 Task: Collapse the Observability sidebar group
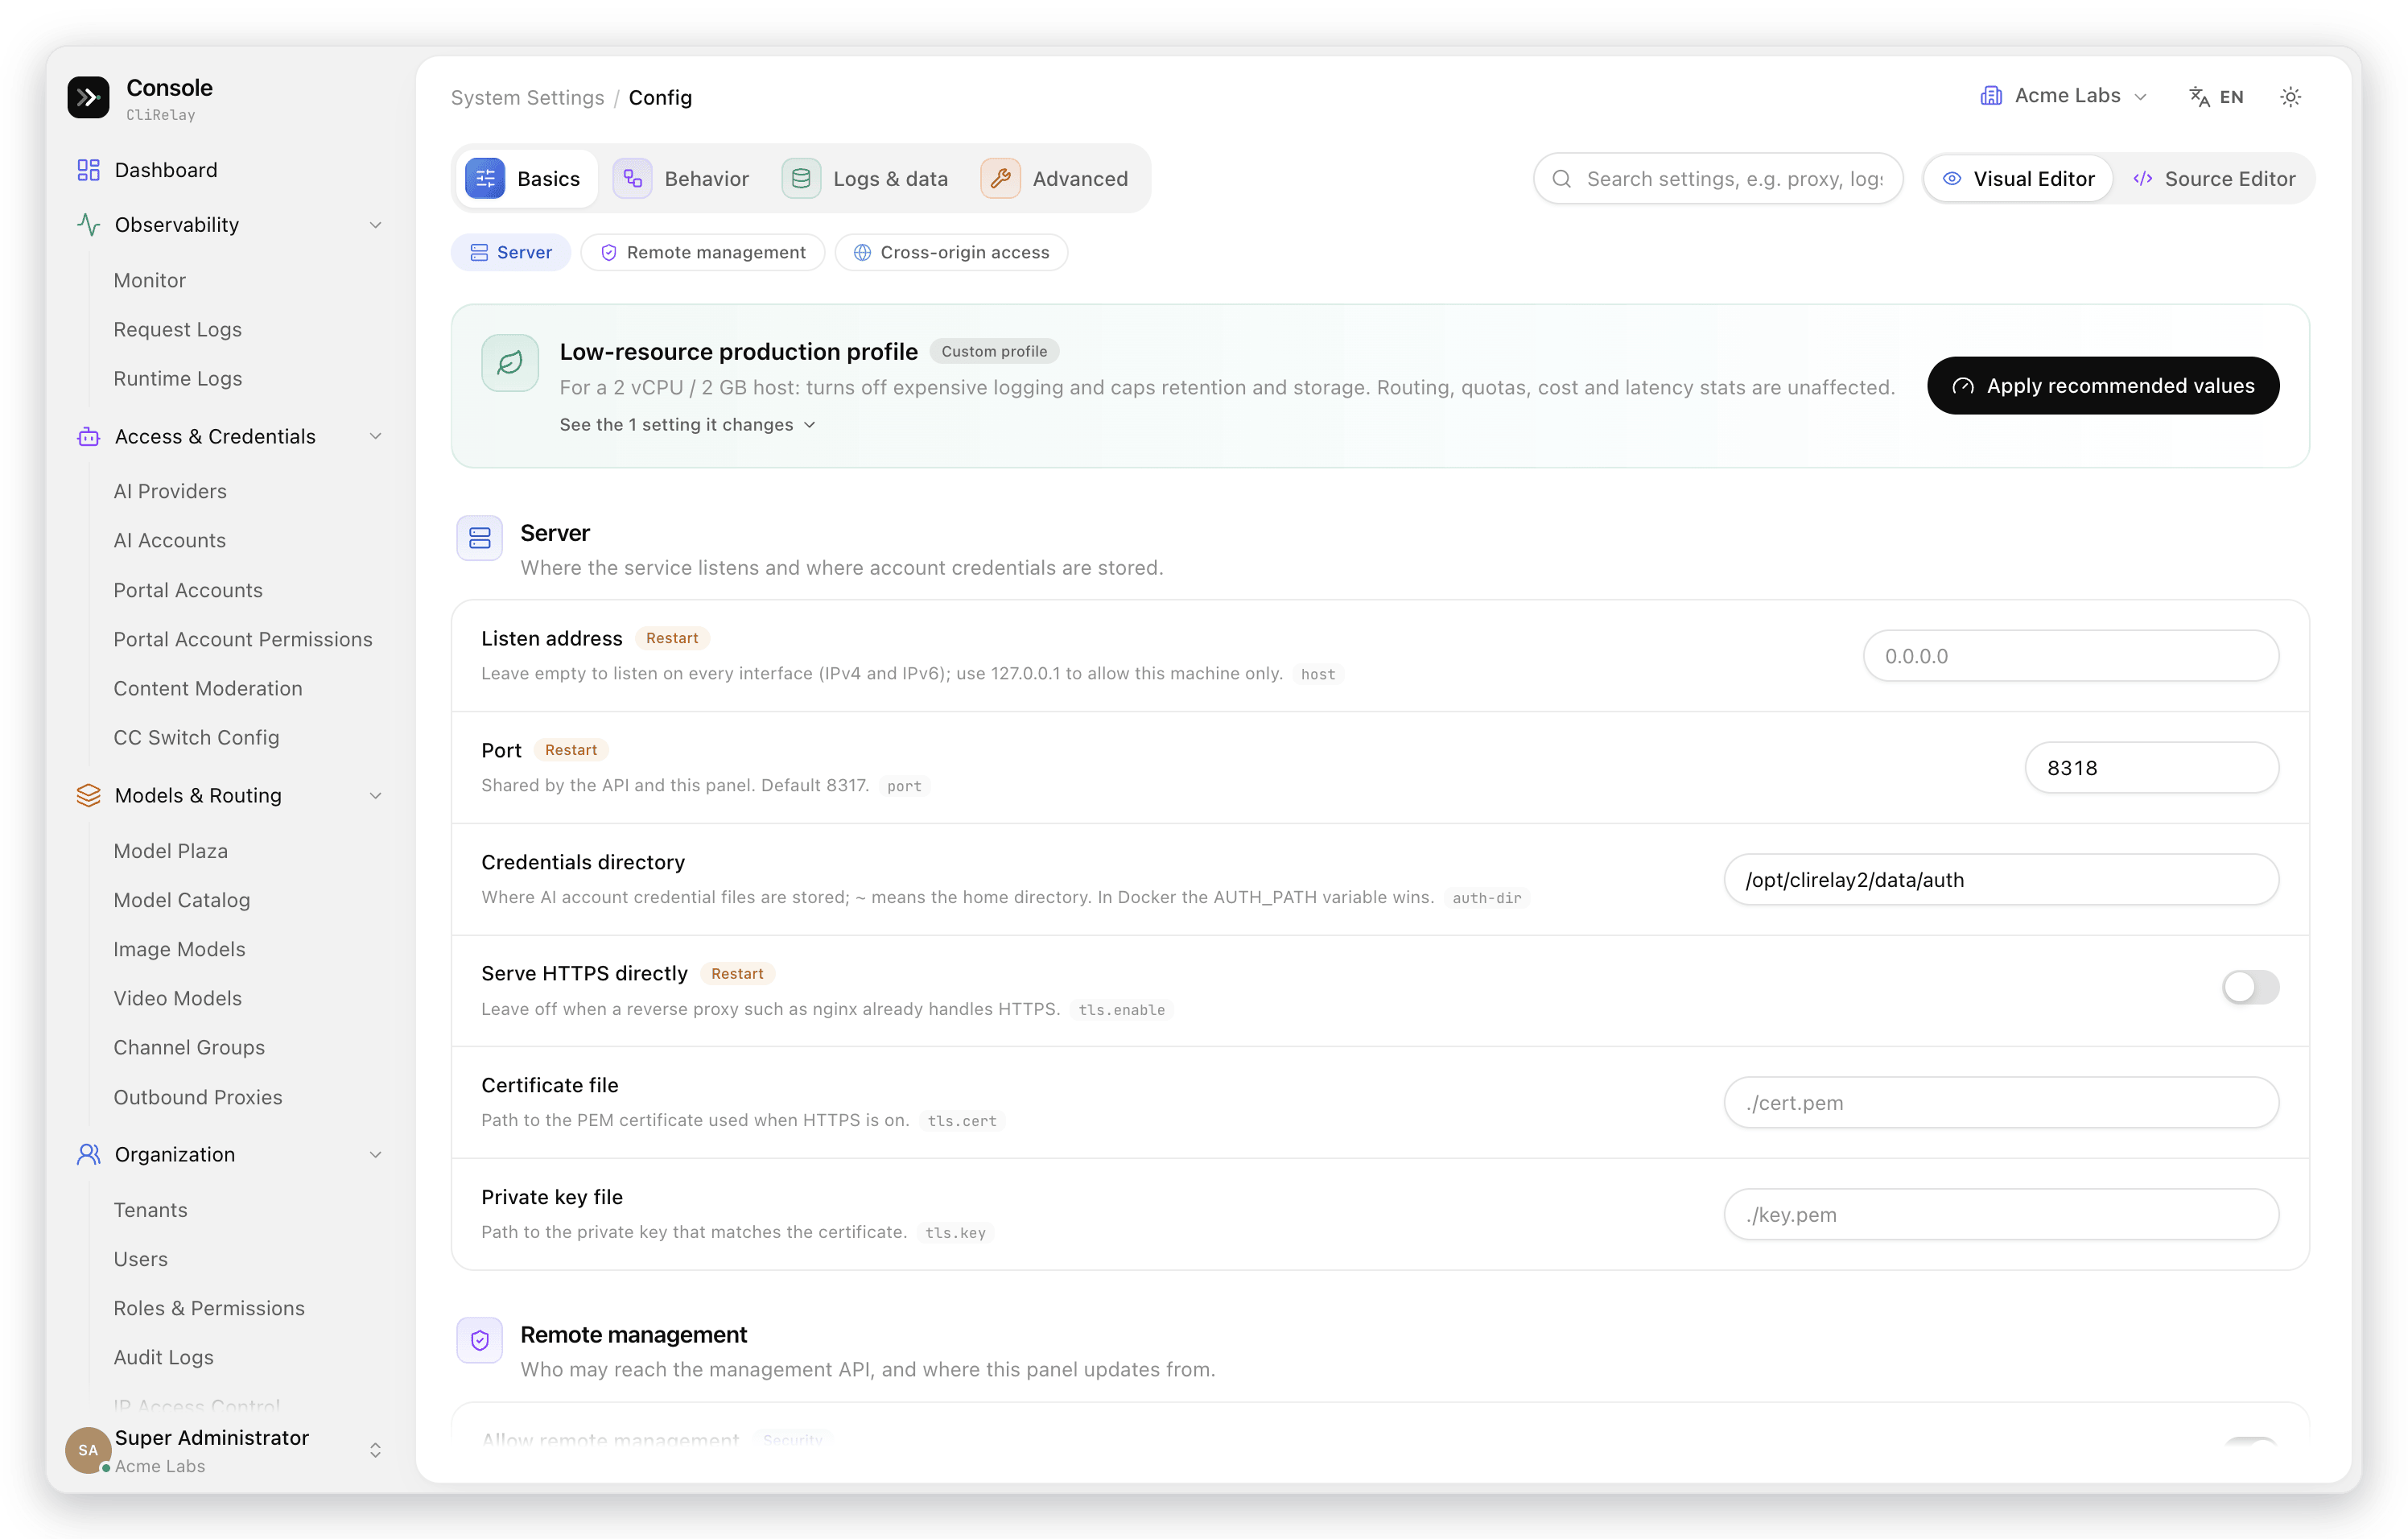(x=376, y=225)
